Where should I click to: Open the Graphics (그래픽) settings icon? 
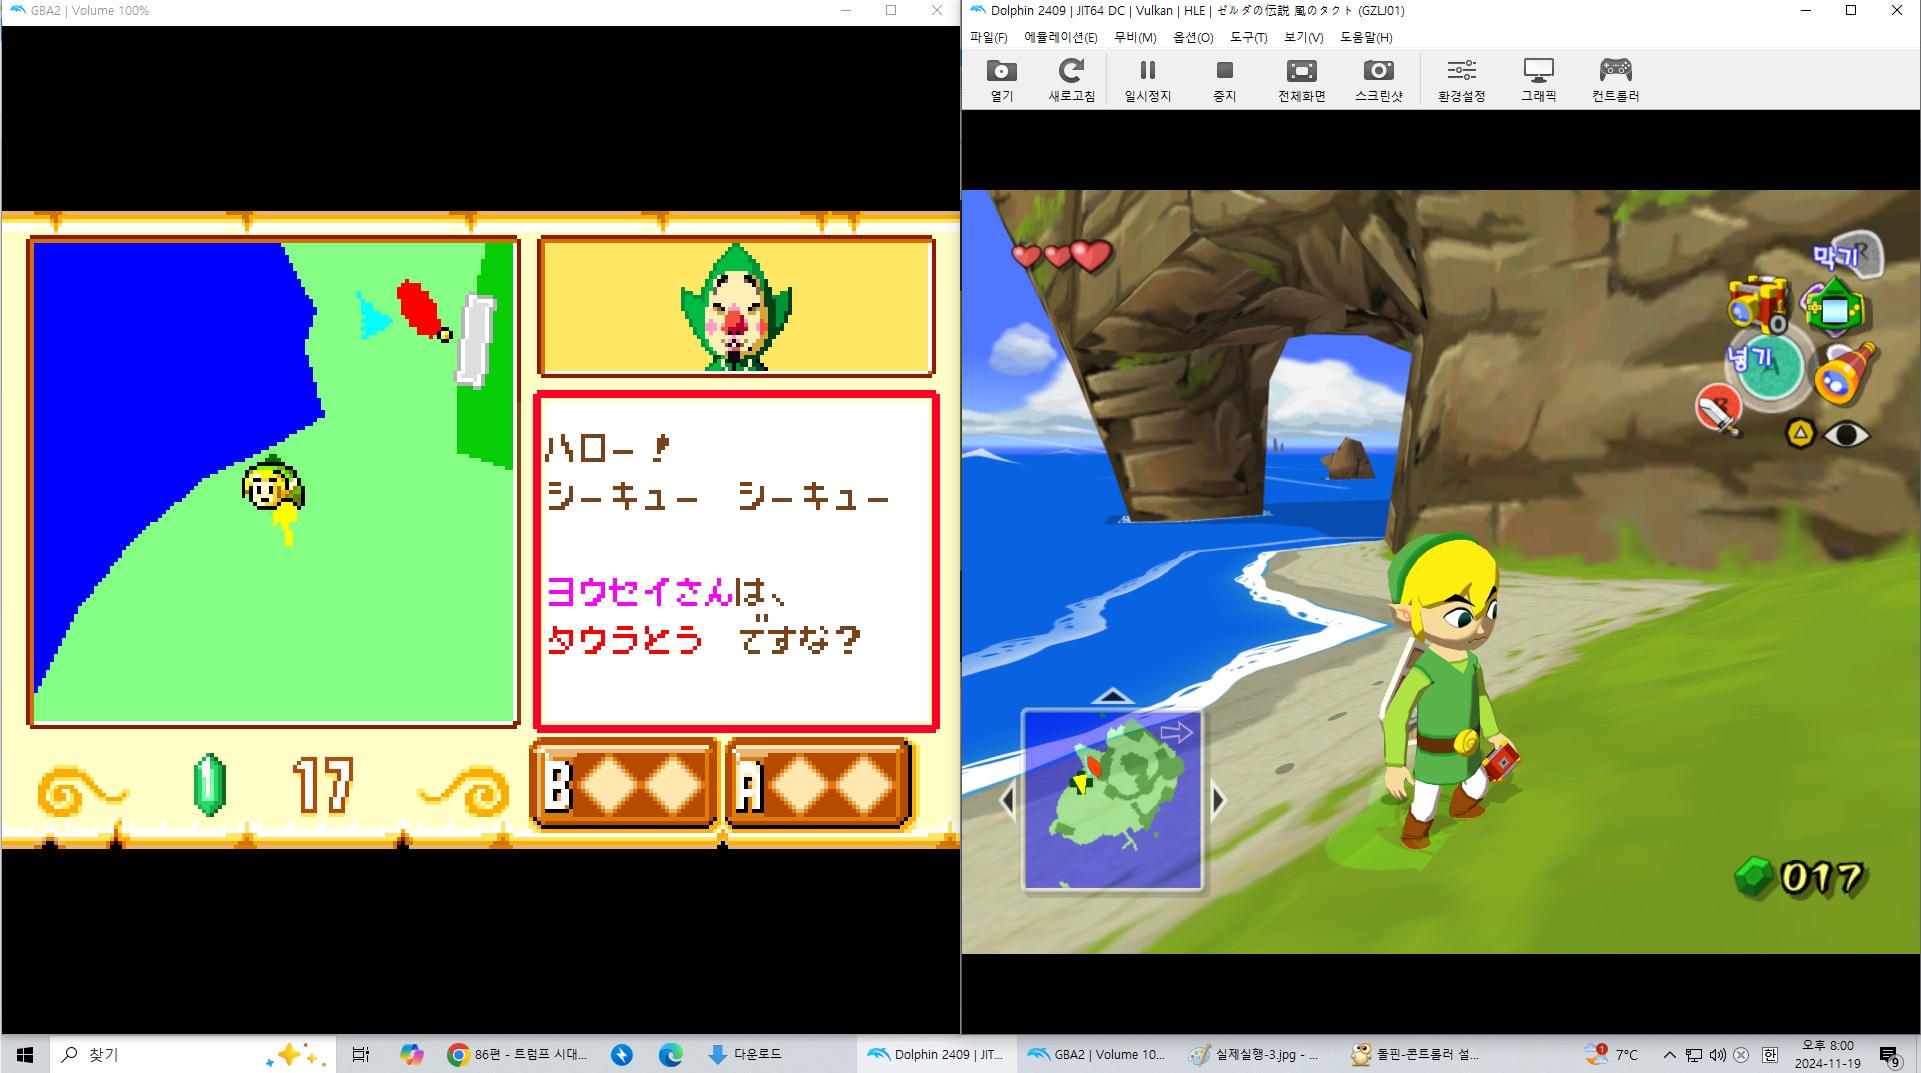point(1538,80)
